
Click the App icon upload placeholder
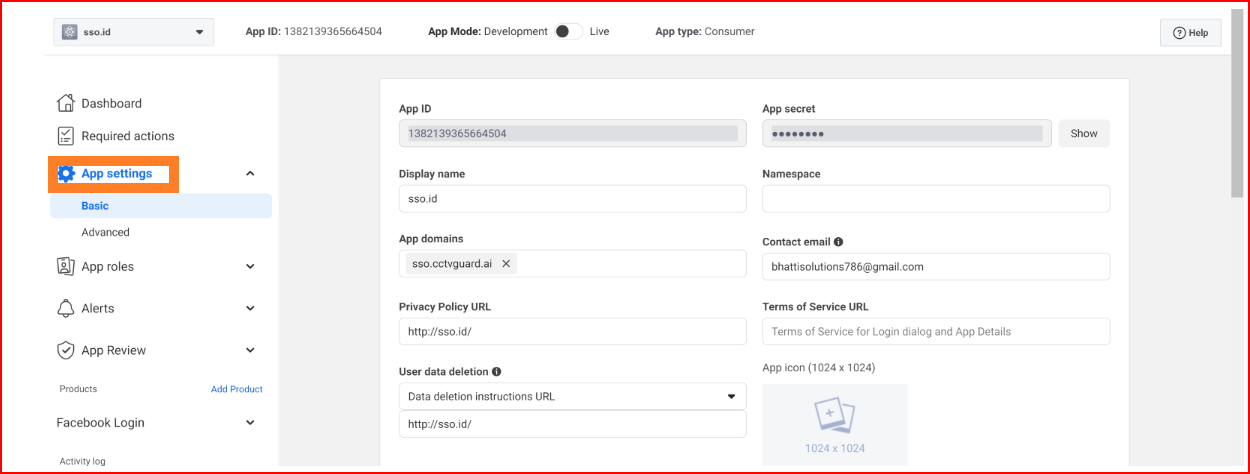tap(835, 425)
